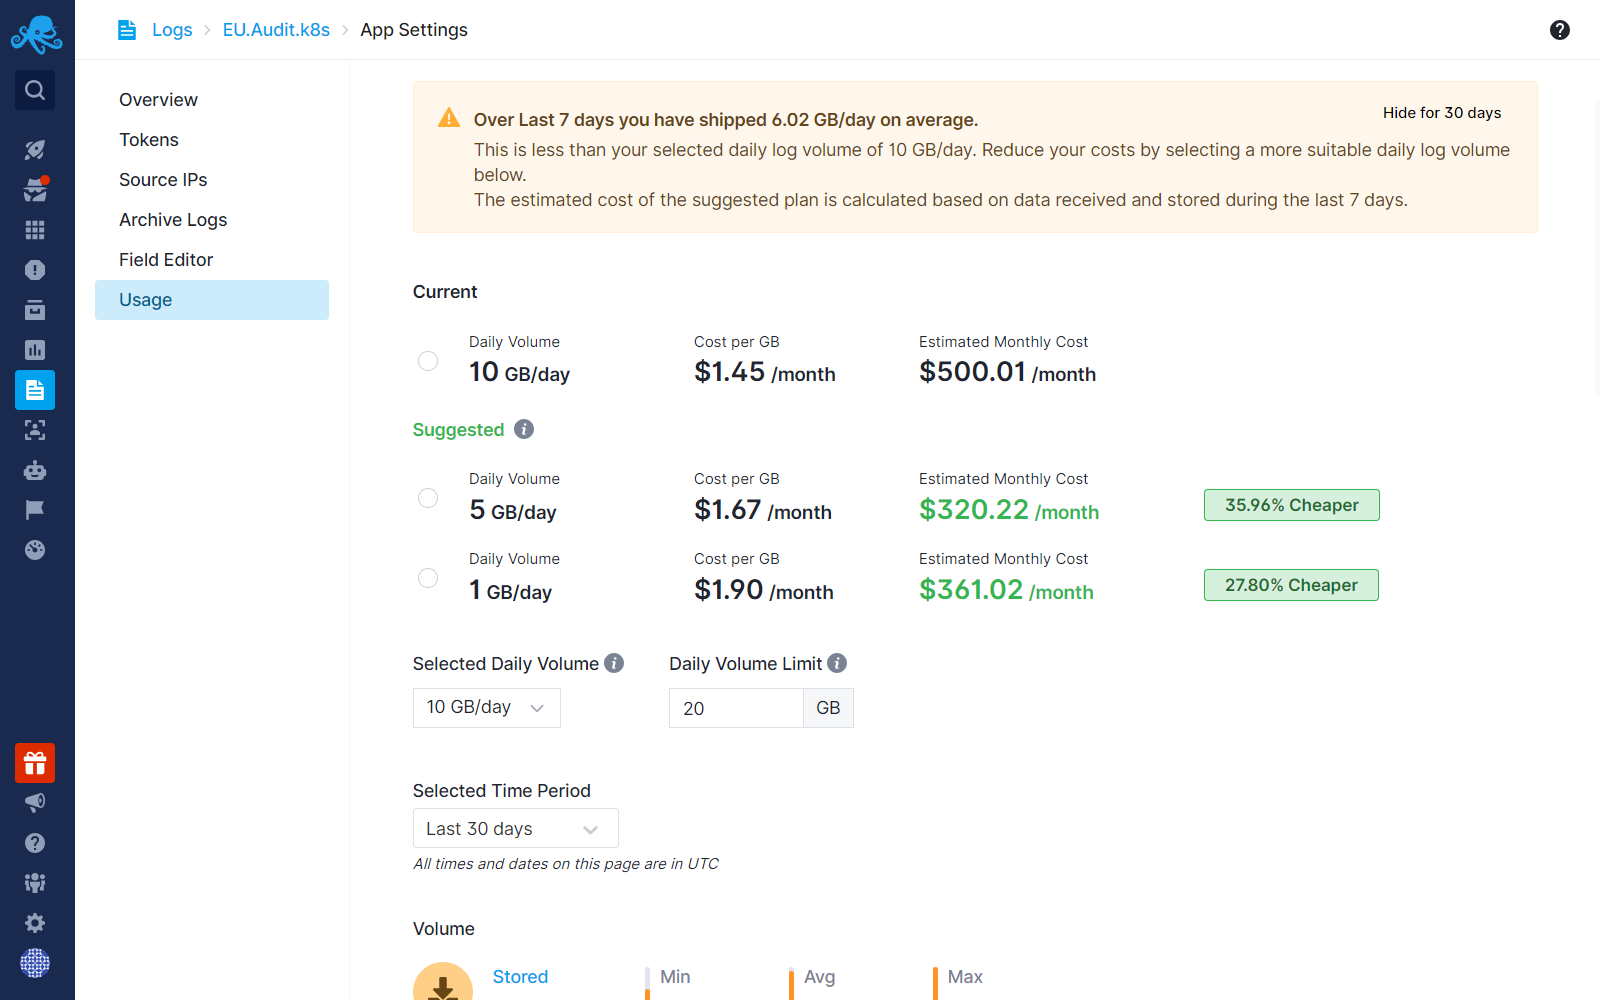Viewport: 1600px width, 1000px height.
Task: Select the highlighted Logs document icon
Action: coord(35,390)
